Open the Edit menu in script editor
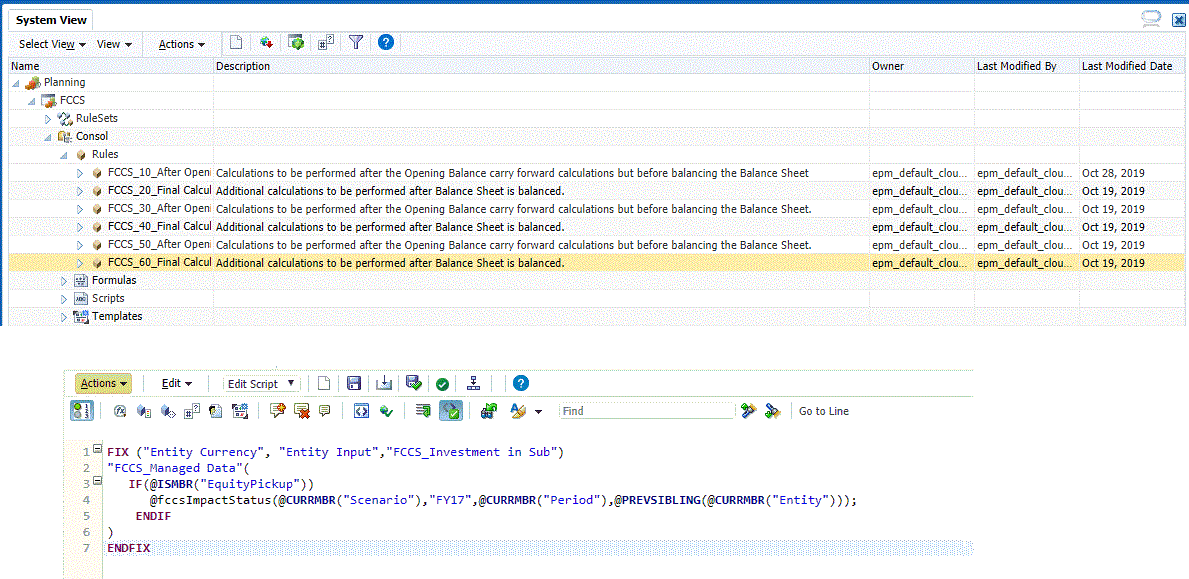 pyautogui.click(x=177, y=383)
